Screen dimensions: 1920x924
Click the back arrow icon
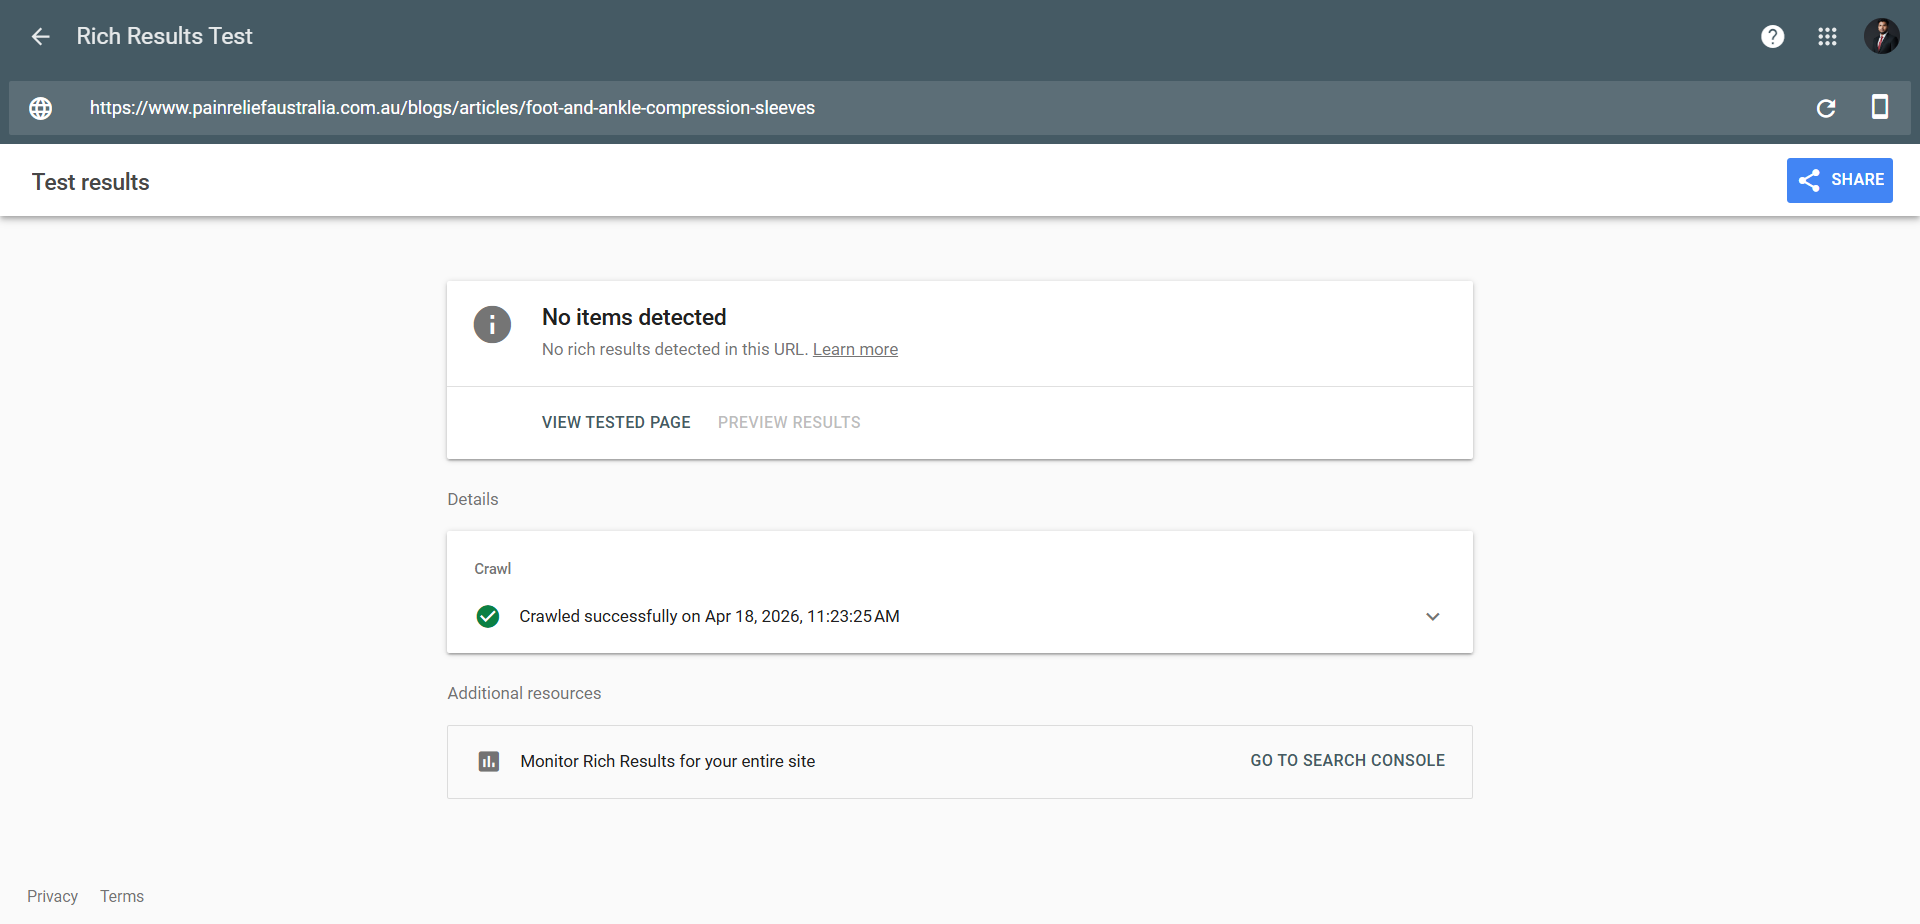tap(40, 37)
